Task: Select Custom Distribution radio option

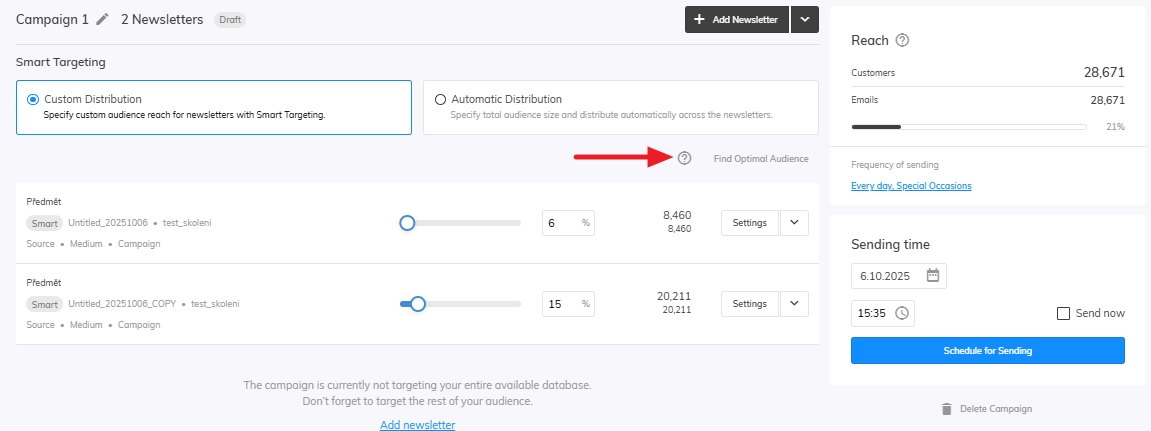Action: (34, 100)
